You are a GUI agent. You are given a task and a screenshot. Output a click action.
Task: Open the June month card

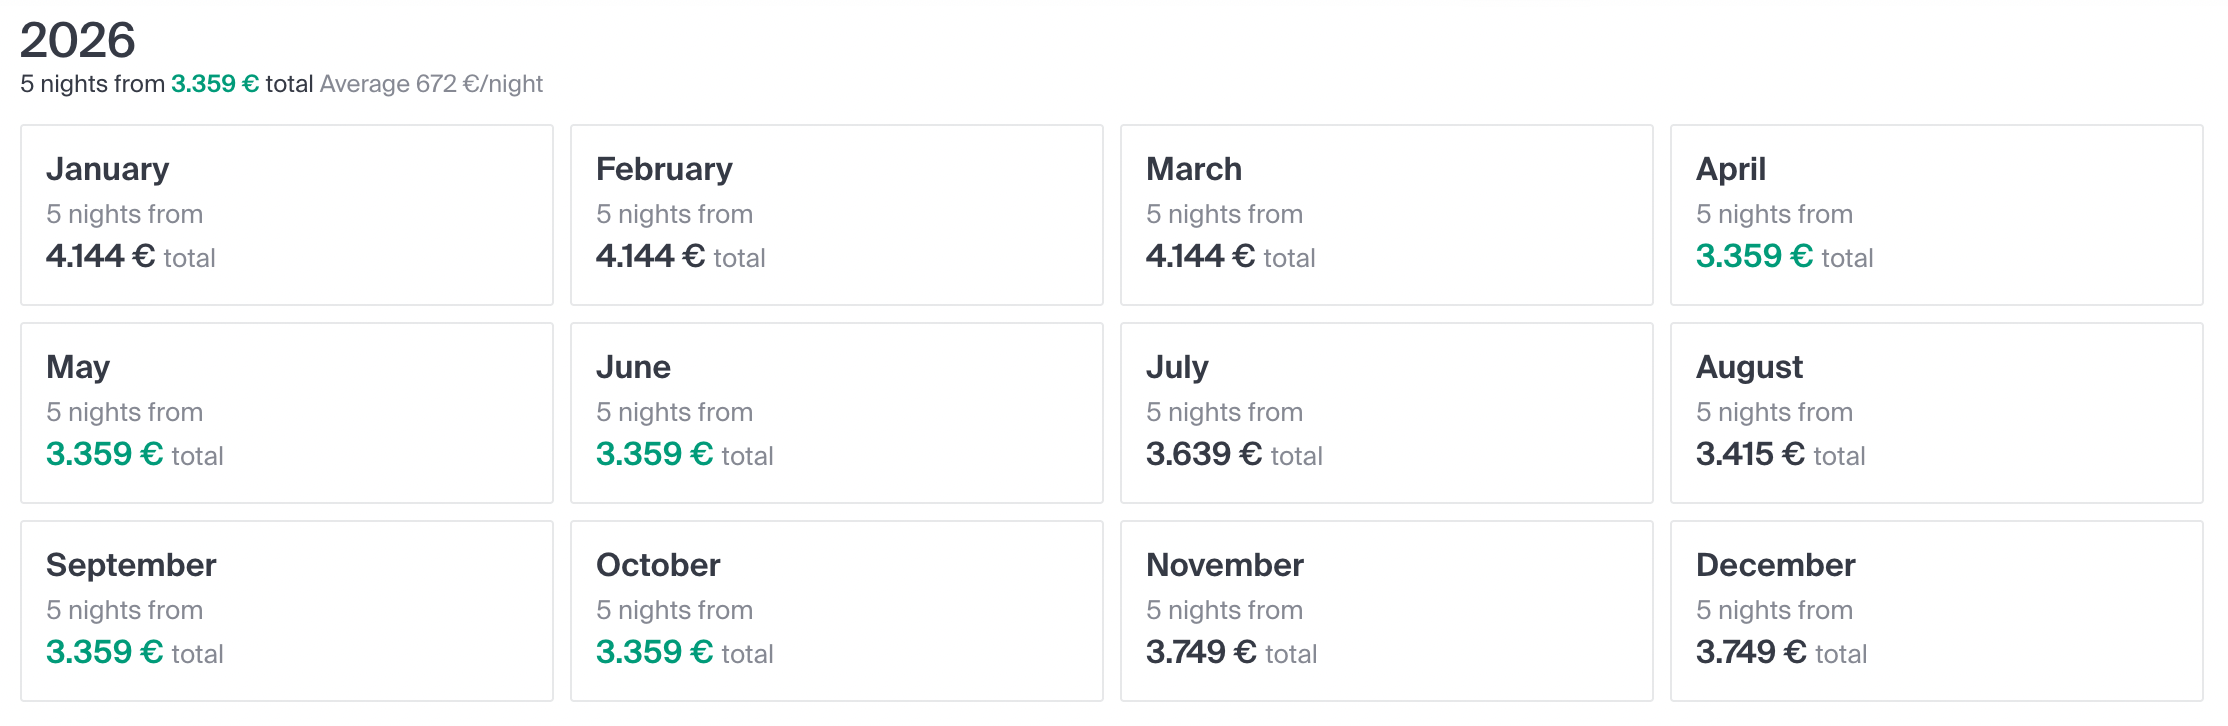(836, 413)
